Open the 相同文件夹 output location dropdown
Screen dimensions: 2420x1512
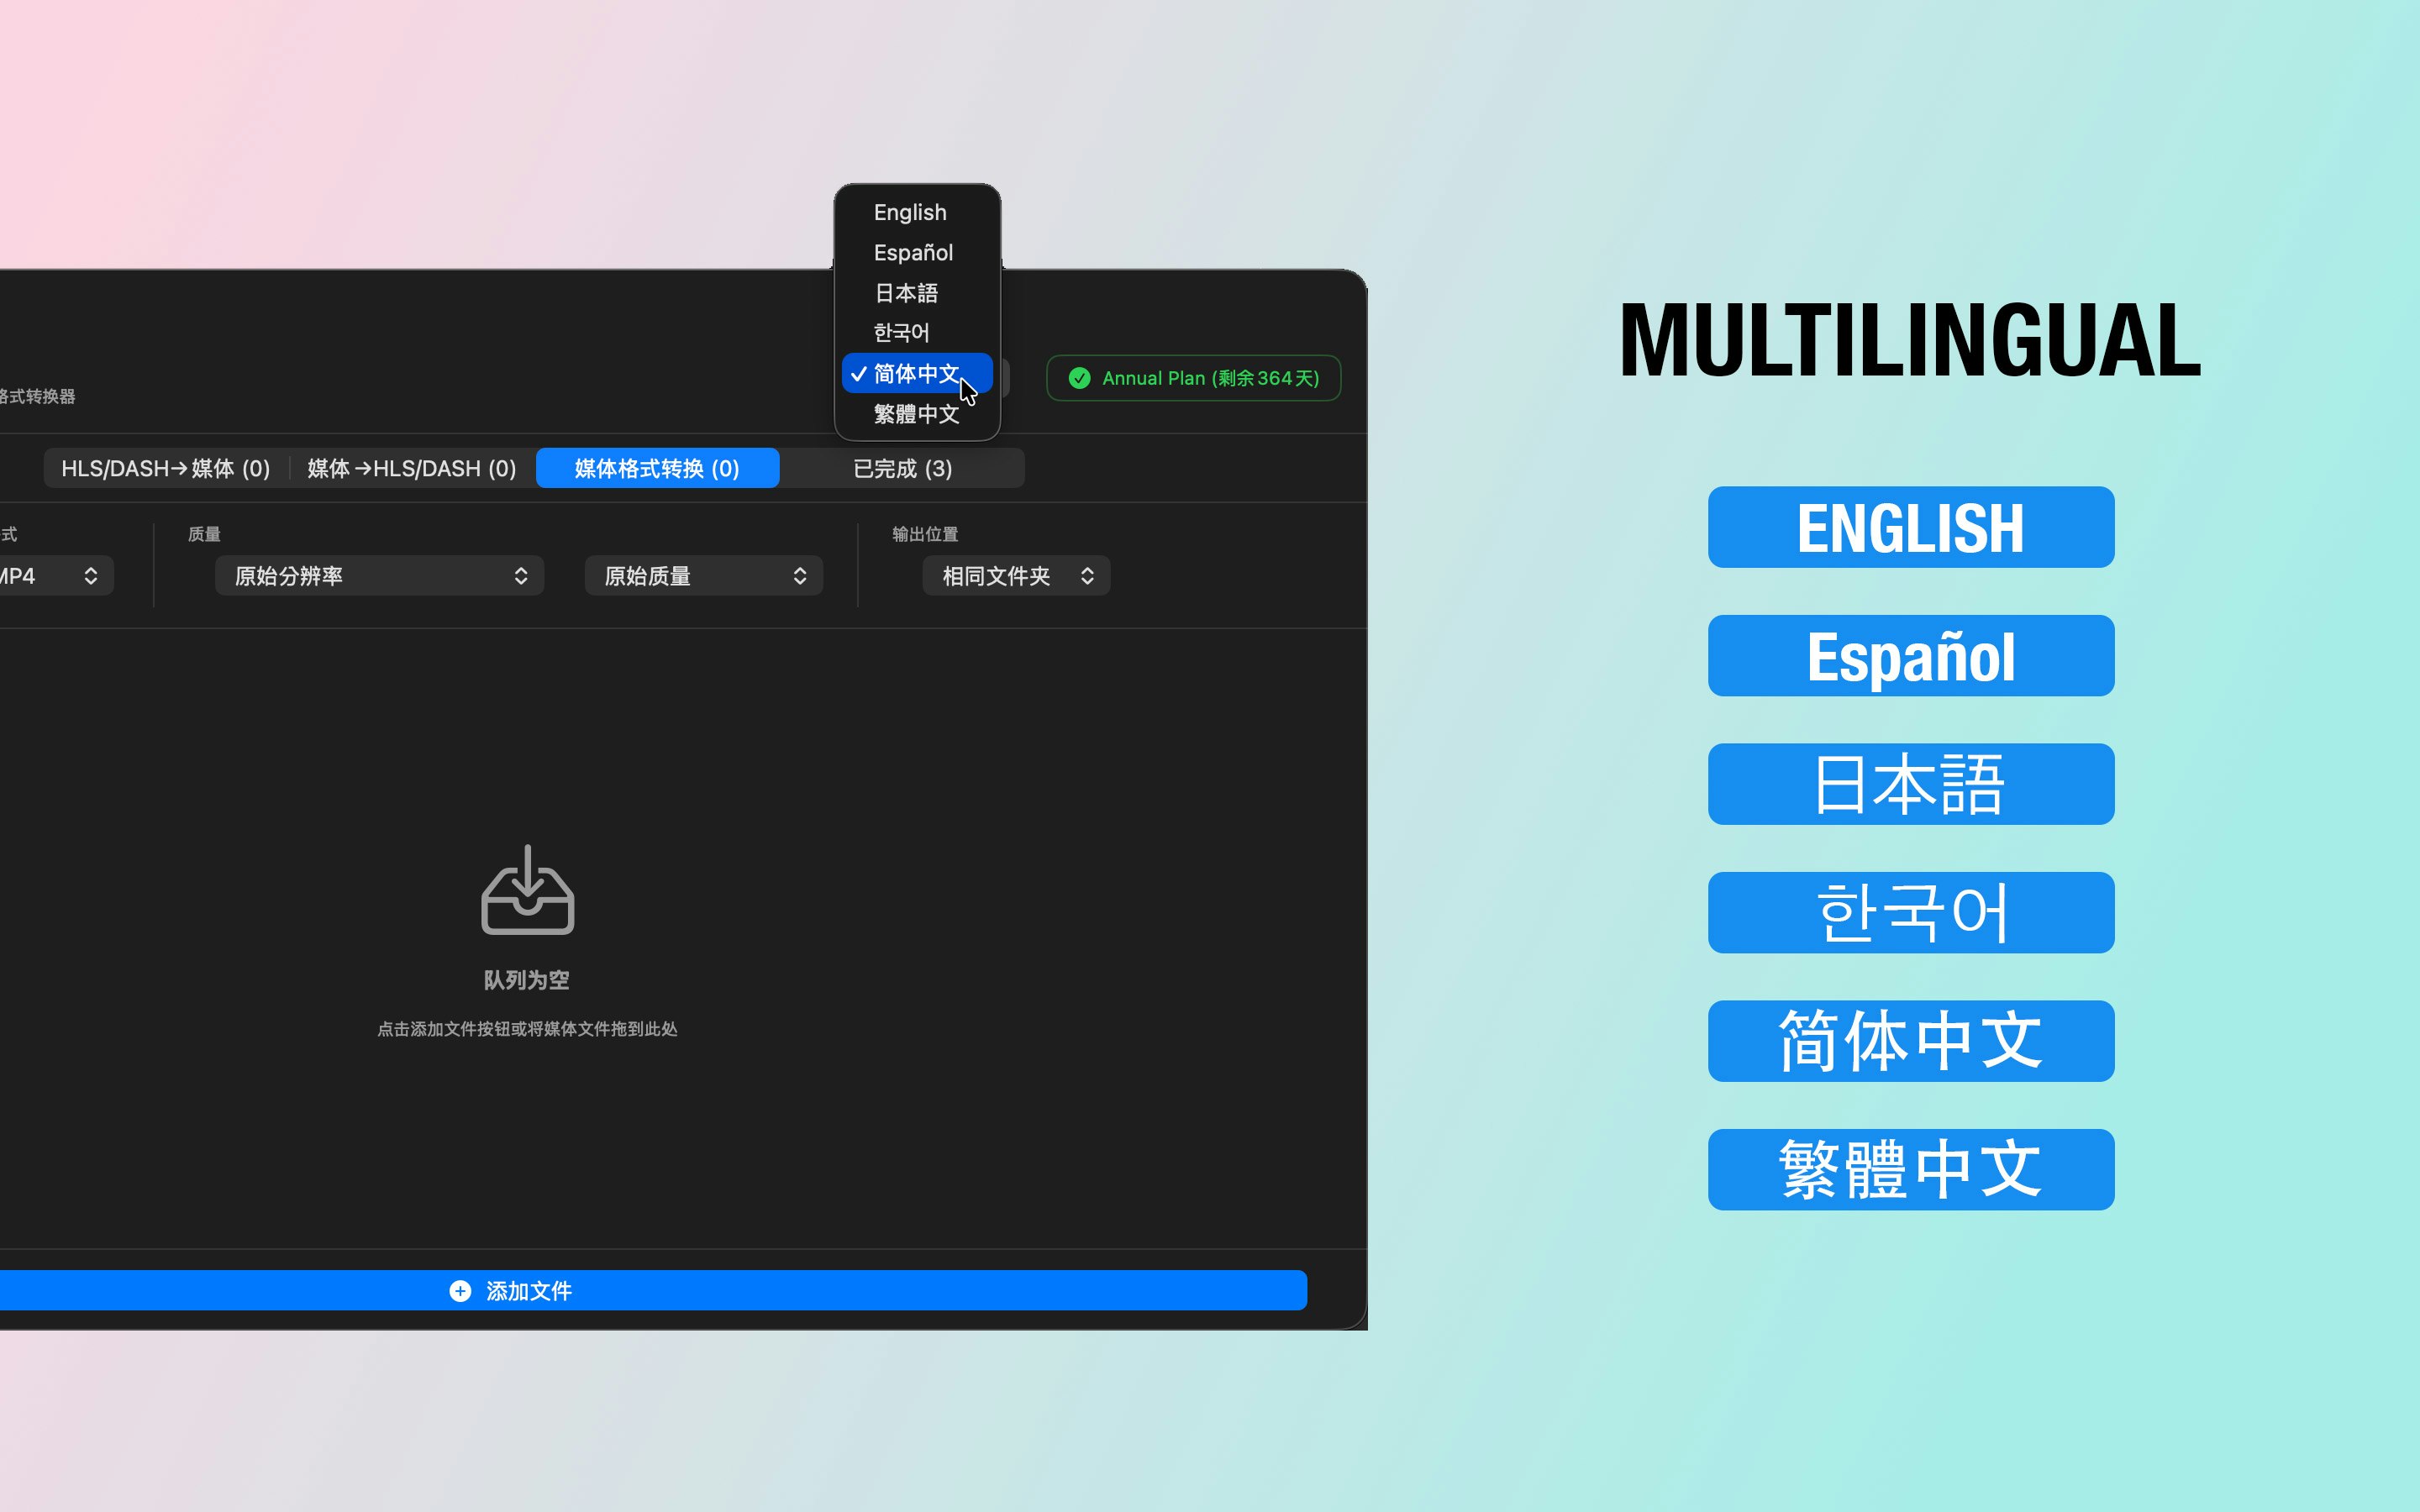tap(1015, 576)
